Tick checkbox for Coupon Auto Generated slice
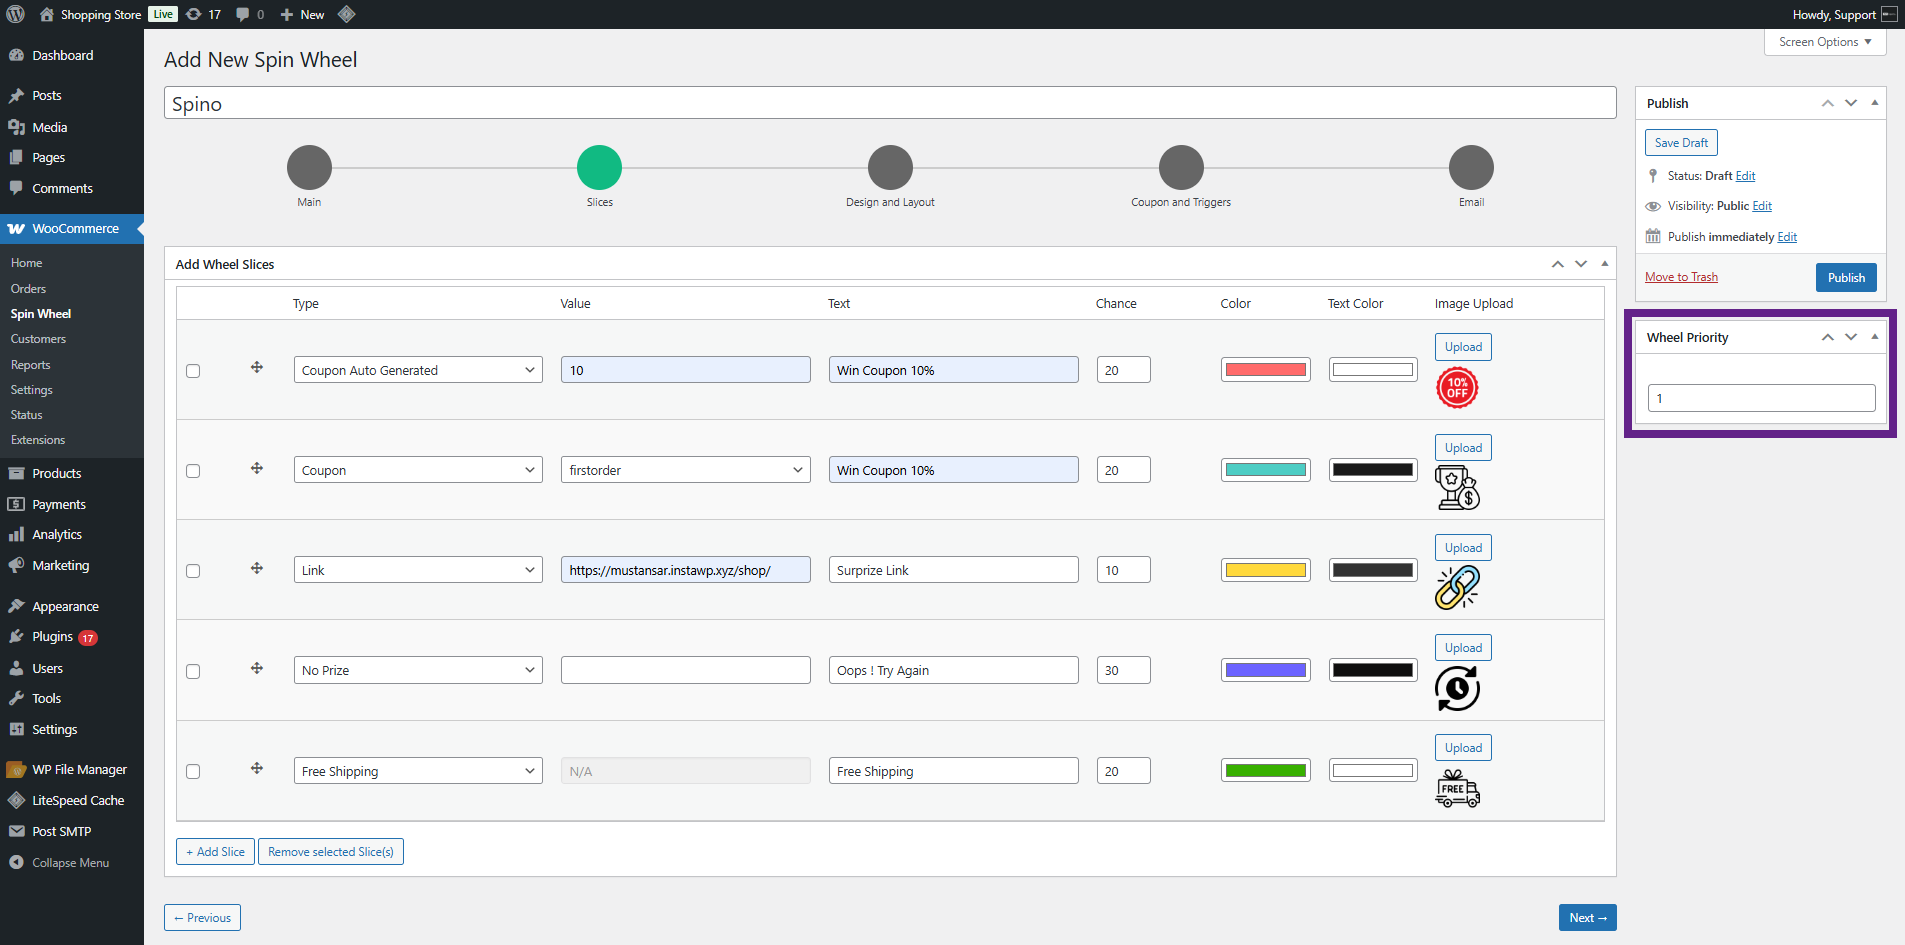The width and height of the screenshot is (1905, 945). point(193,371)
